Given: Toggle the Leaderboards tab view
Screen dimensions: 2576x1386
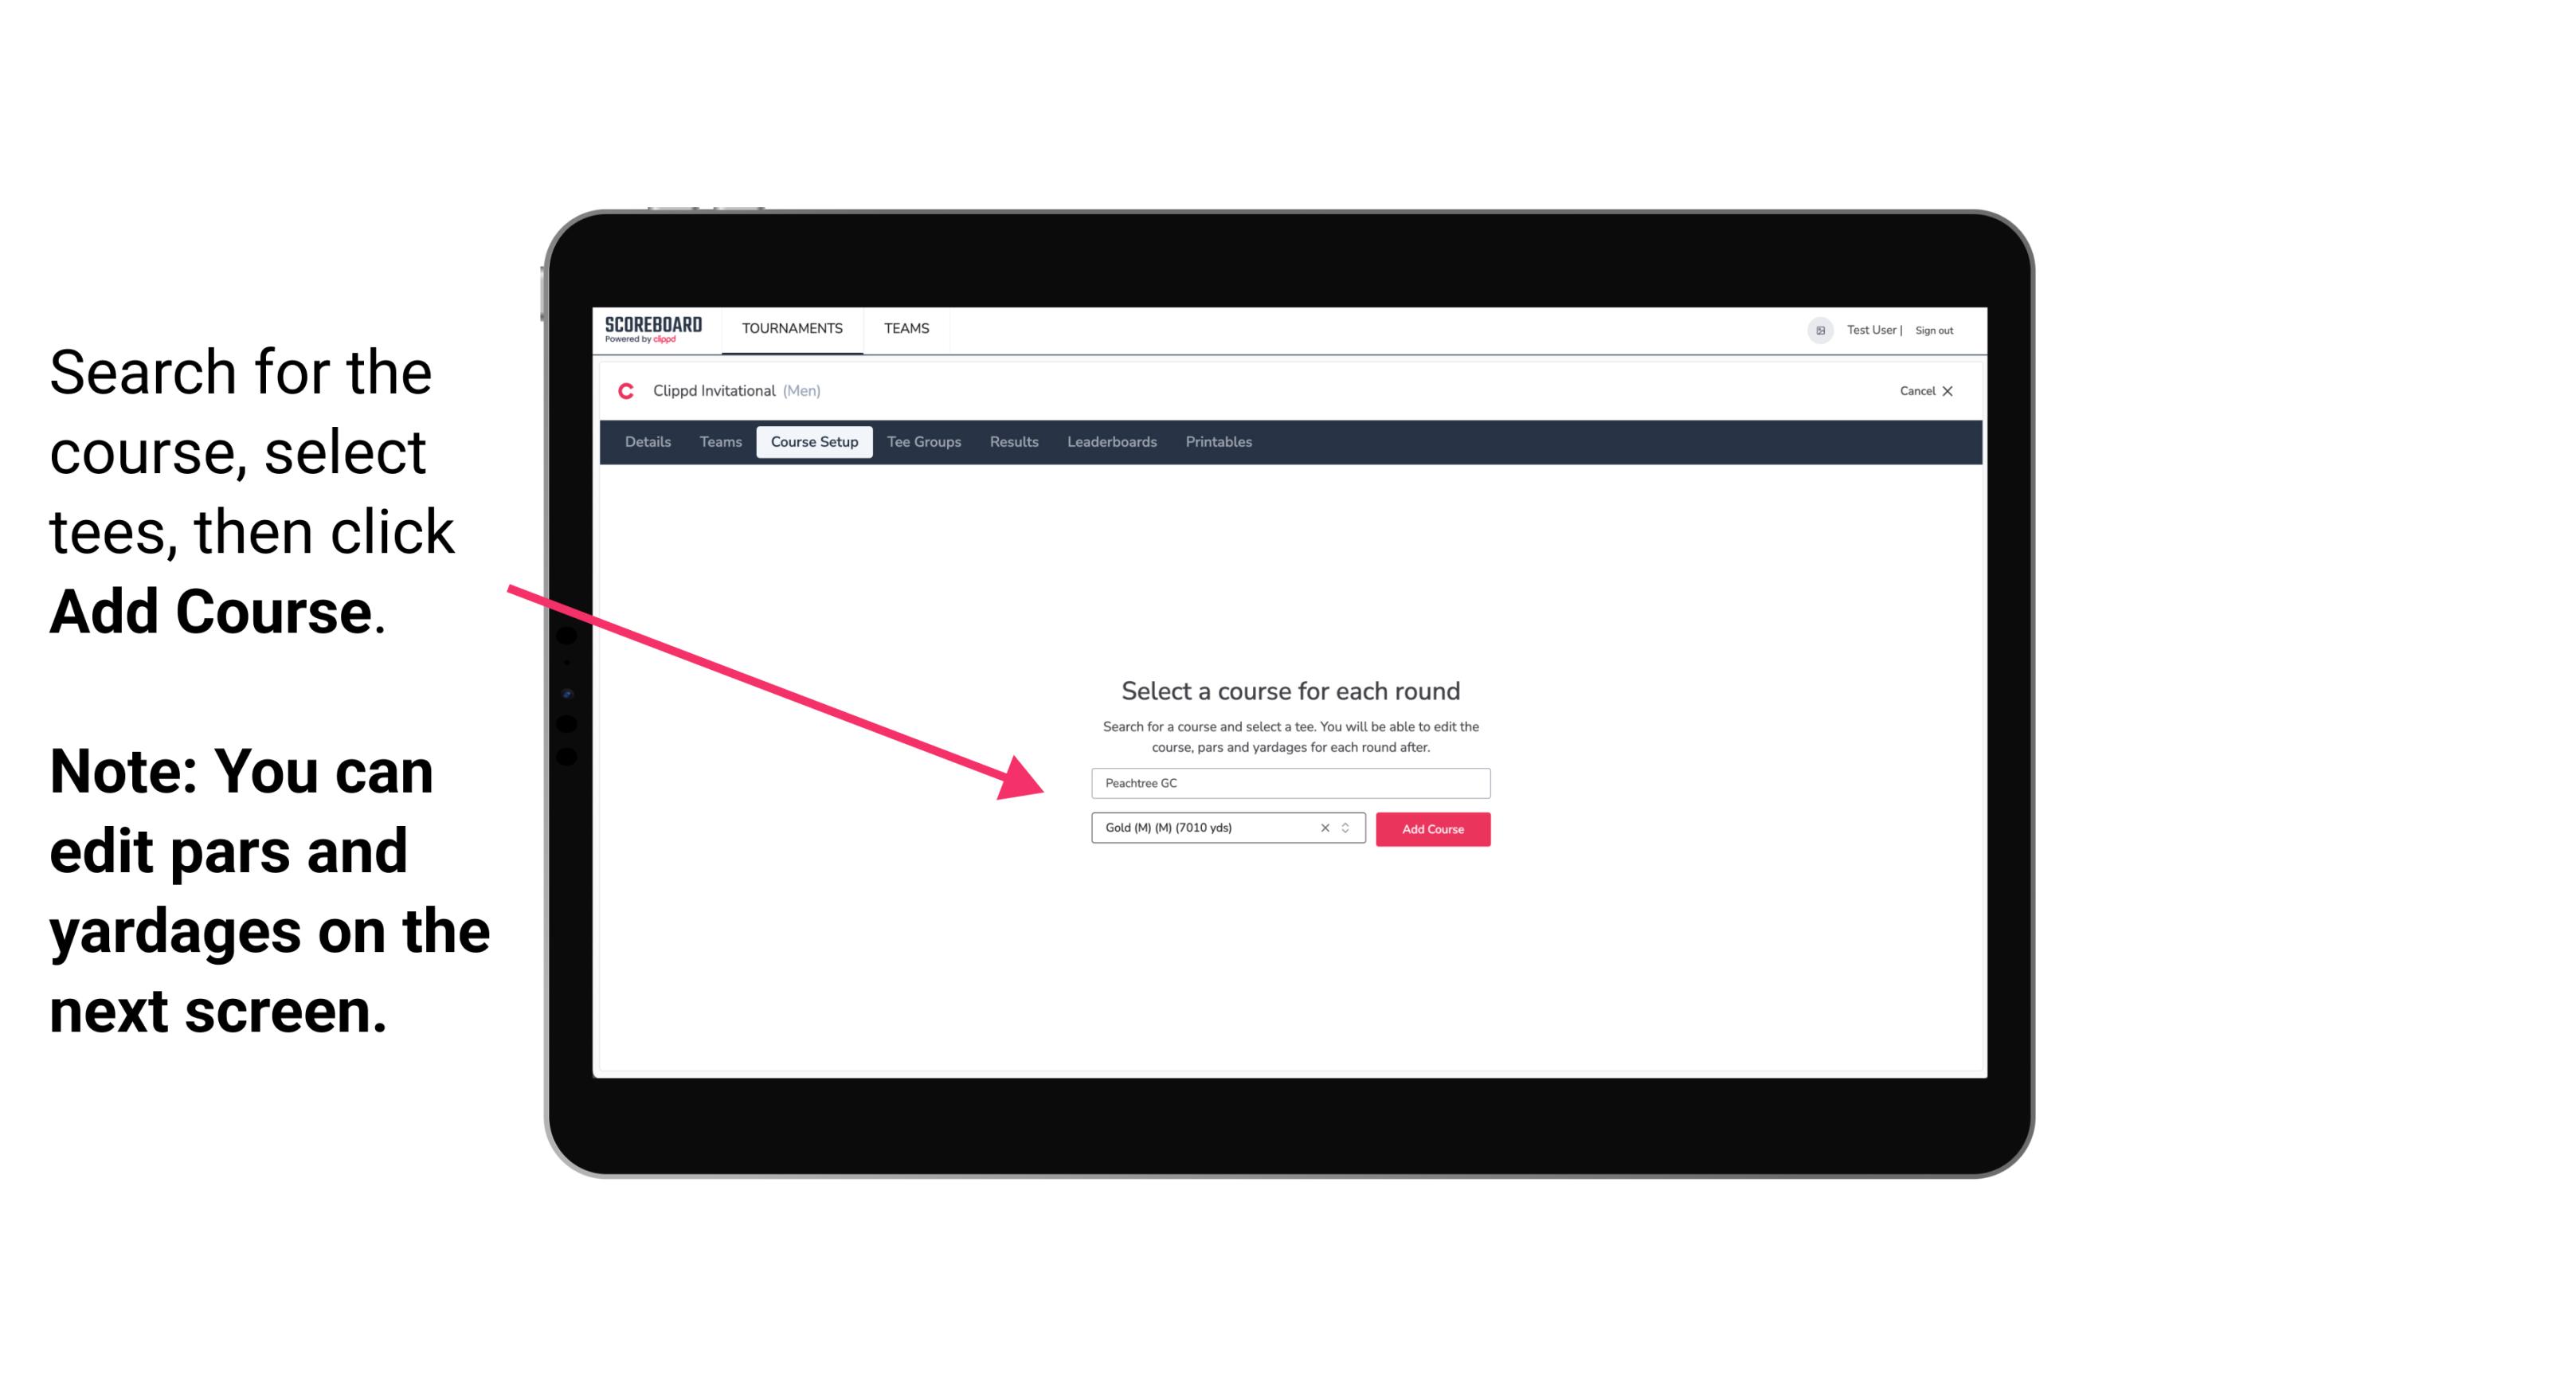Looking at the screenshot, I should pyautogui.click(x=1110, y=440).
